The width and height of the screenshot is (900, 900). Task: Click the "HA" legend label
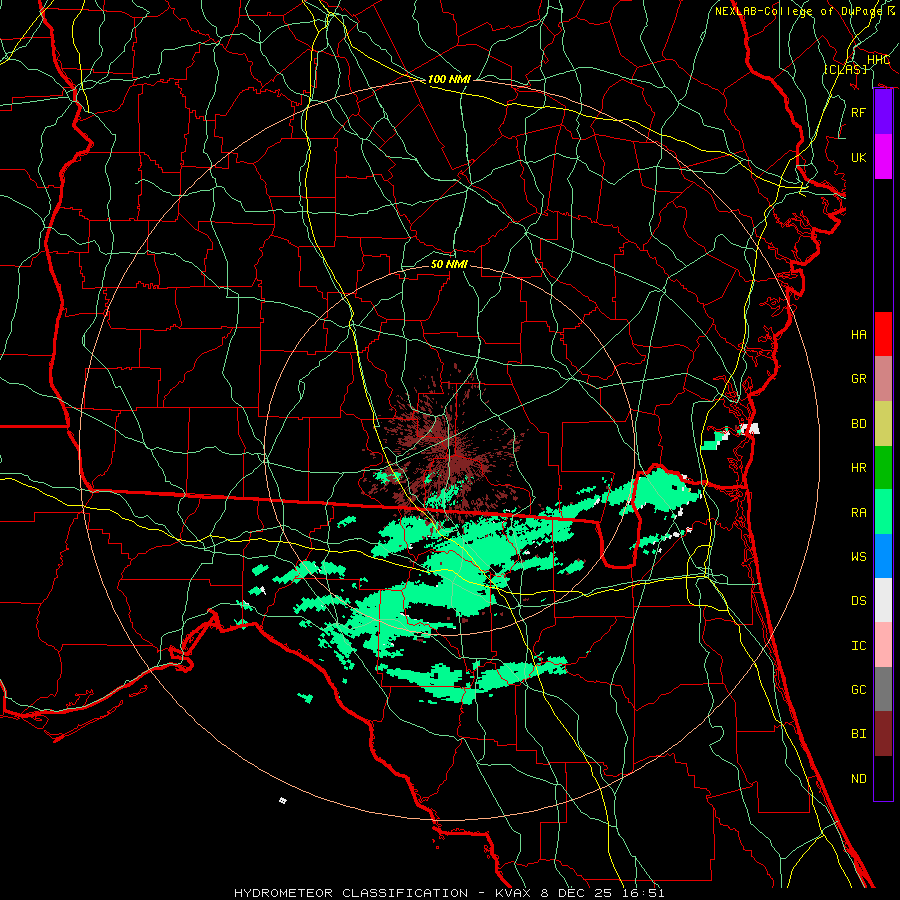pos(859,335)
